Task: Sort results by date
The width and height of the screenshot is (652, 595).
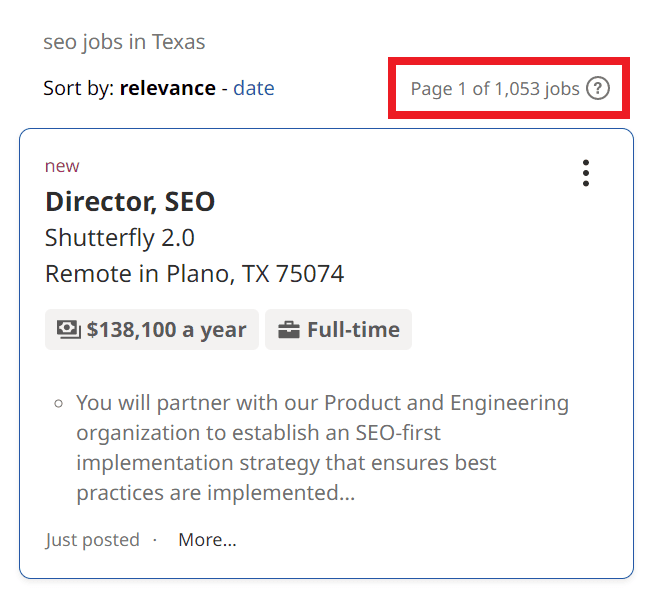Action: click(254, 88)
